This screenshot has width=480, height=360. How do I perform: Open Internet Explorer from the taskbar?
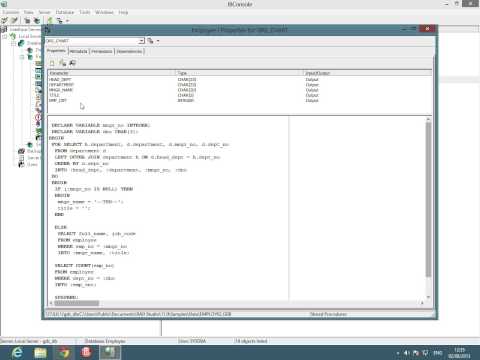tap(17, 352)
